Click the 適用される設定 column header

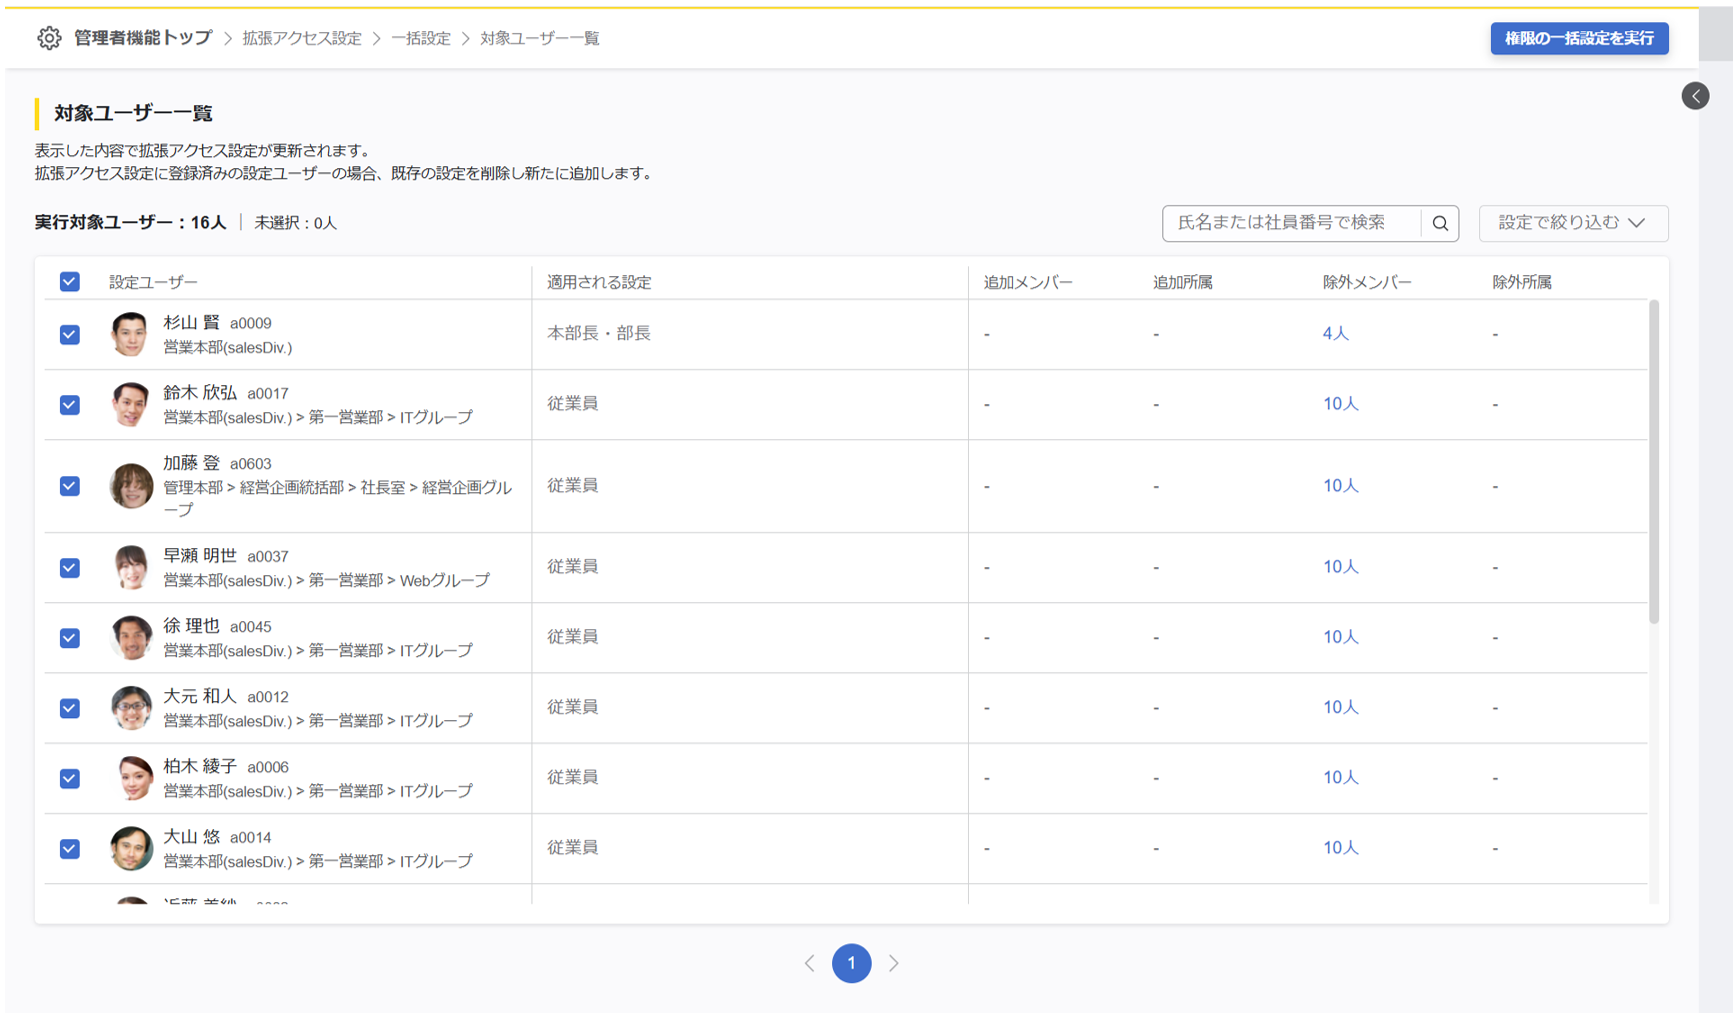599,282
